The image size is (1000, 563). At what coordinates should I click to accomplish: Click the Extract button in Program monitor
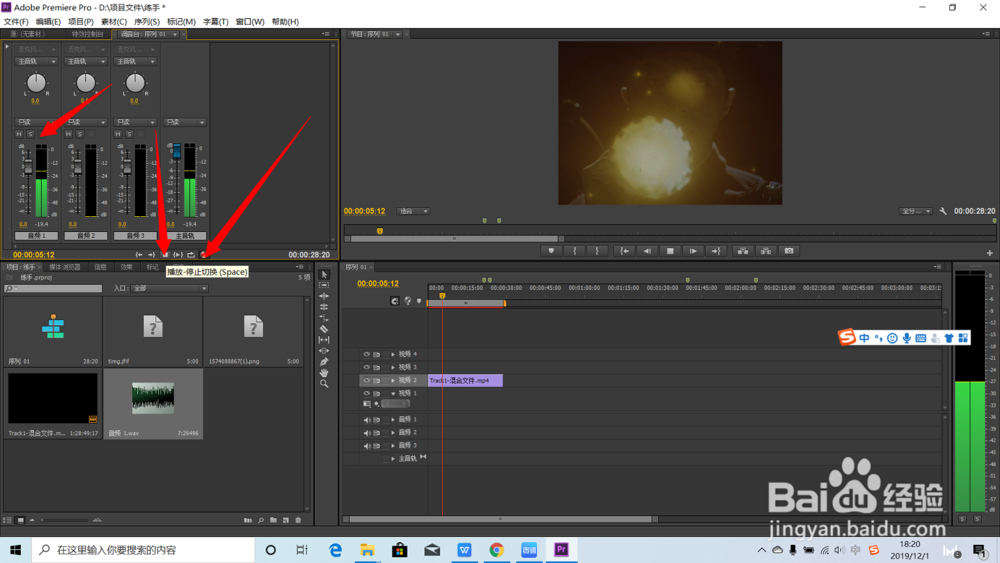tap(766, 251)
